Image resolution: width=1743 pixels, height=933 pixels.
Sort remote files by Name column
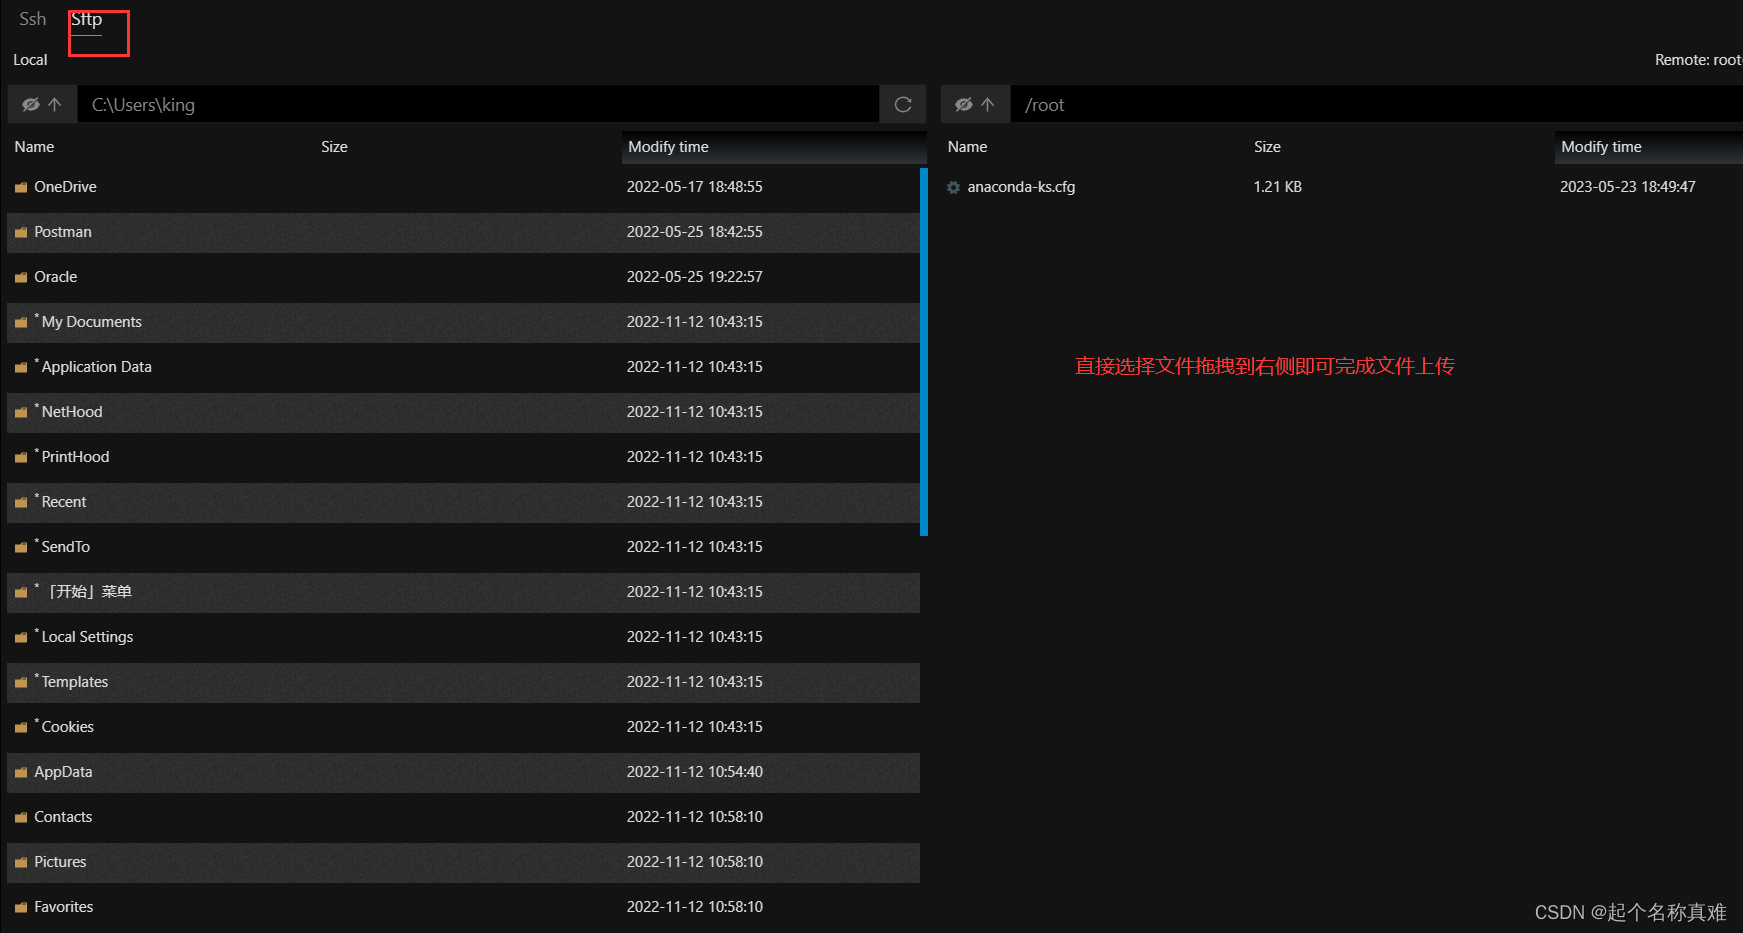click(x=967, y=146)
